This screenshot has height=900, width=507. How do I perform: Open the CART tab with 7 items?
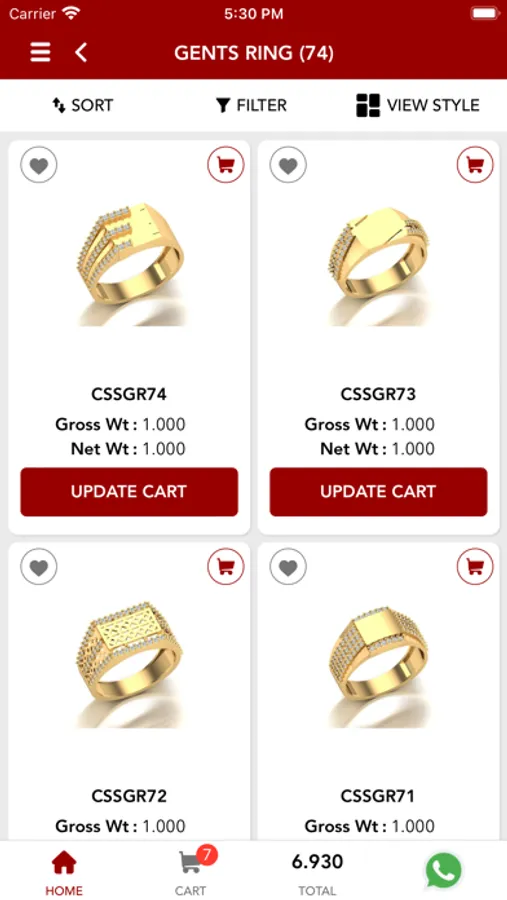(191, 871)
